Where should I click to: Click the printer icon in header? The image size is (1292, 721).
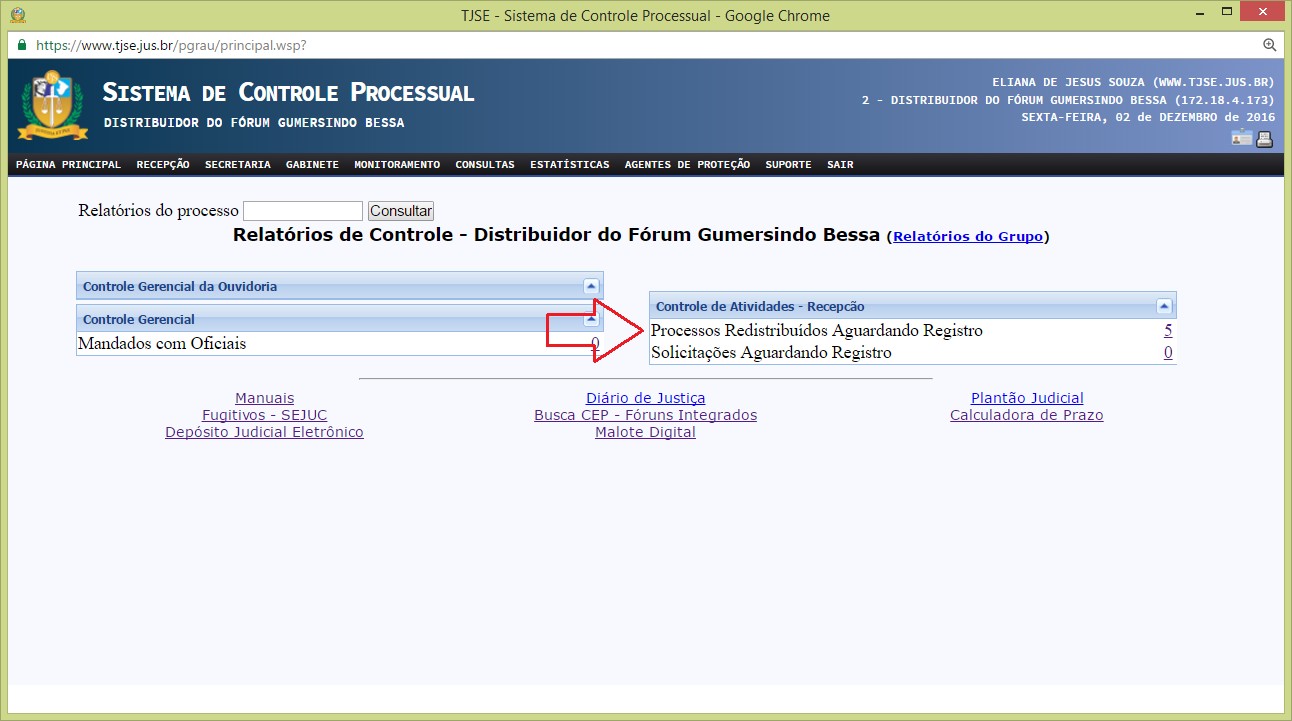click(1264, 139)
